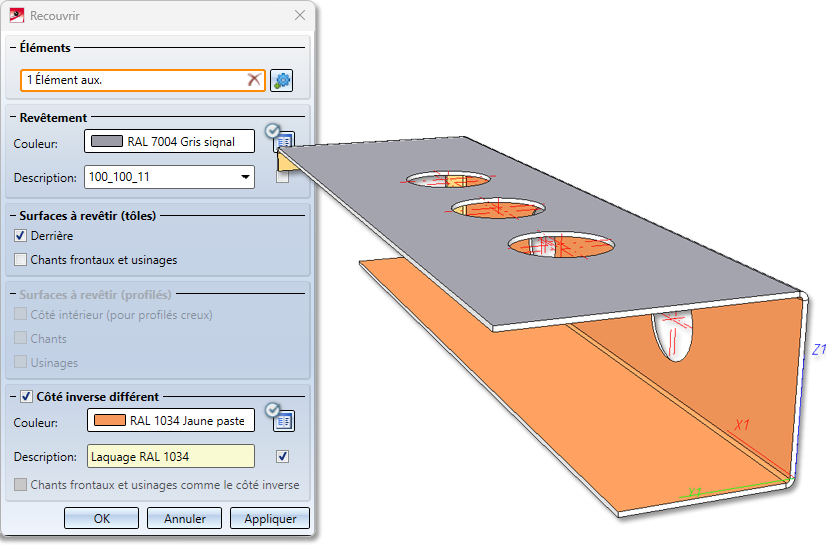Check Chants frontaux comme le côté inverse
The height and width of the screenshot is (548, 837).
[x=20, y=485]
